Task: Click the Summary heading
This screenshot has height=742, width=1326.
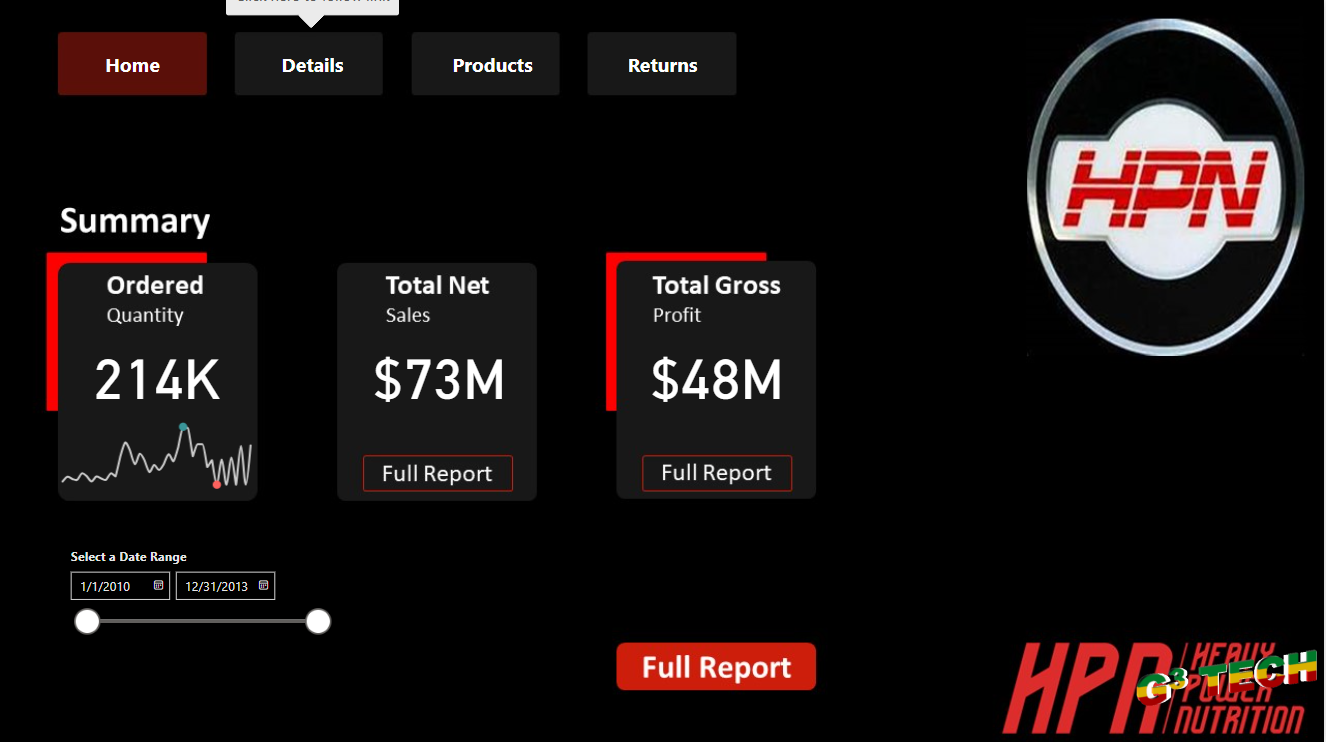Action: [x=135, y=221]
